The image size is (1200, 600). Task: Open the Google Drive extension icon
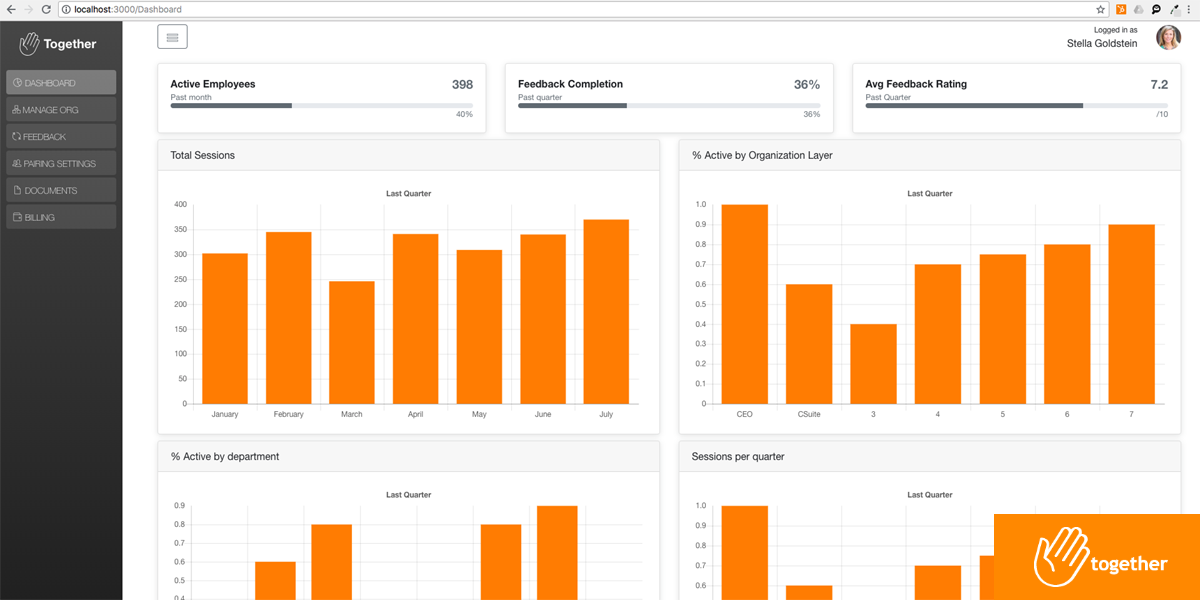tap(1138, 9)
